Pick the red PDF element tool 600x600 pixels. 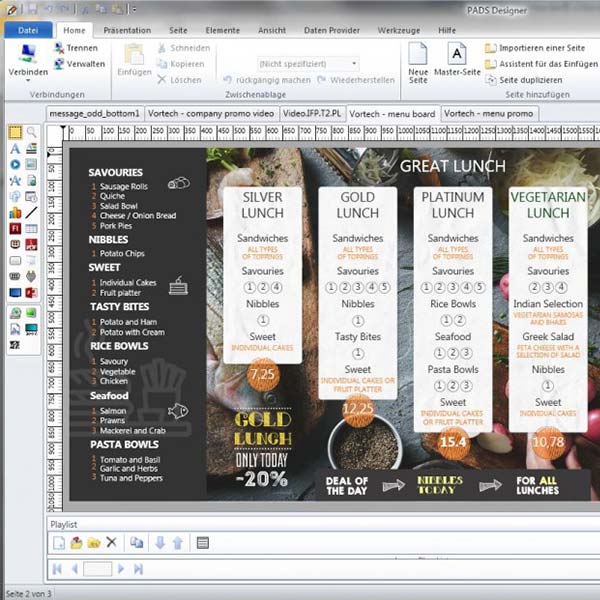click(31, 245)
